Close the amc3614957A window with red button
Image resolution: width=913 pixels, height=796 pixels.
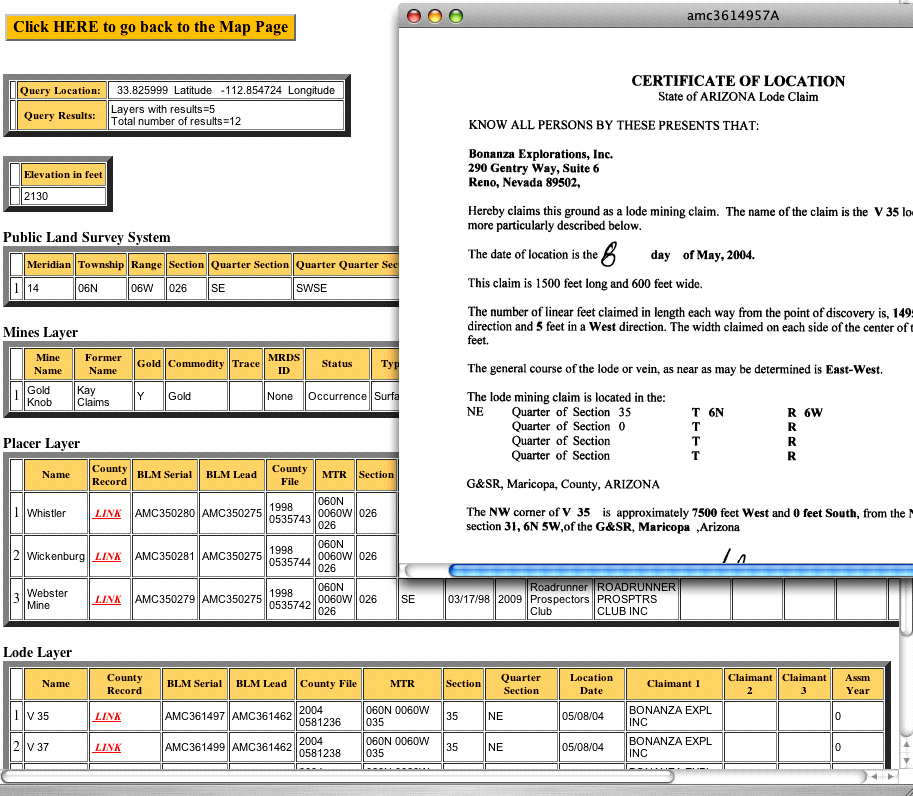(x=414, y=16)
